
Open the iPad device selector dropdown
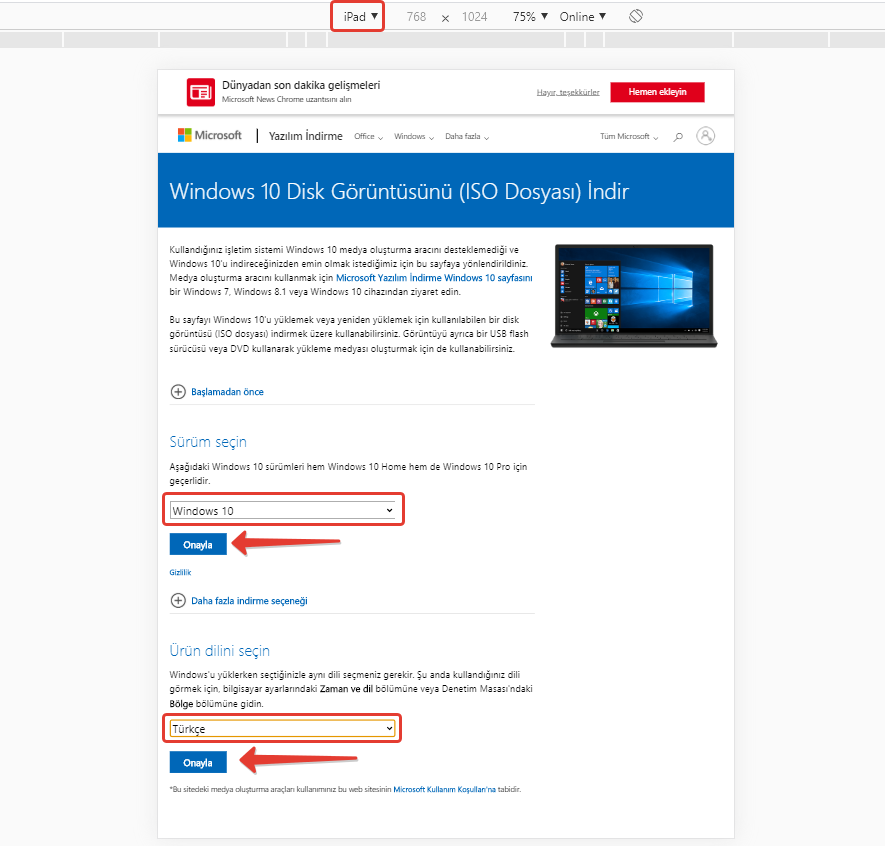[359, 17]
